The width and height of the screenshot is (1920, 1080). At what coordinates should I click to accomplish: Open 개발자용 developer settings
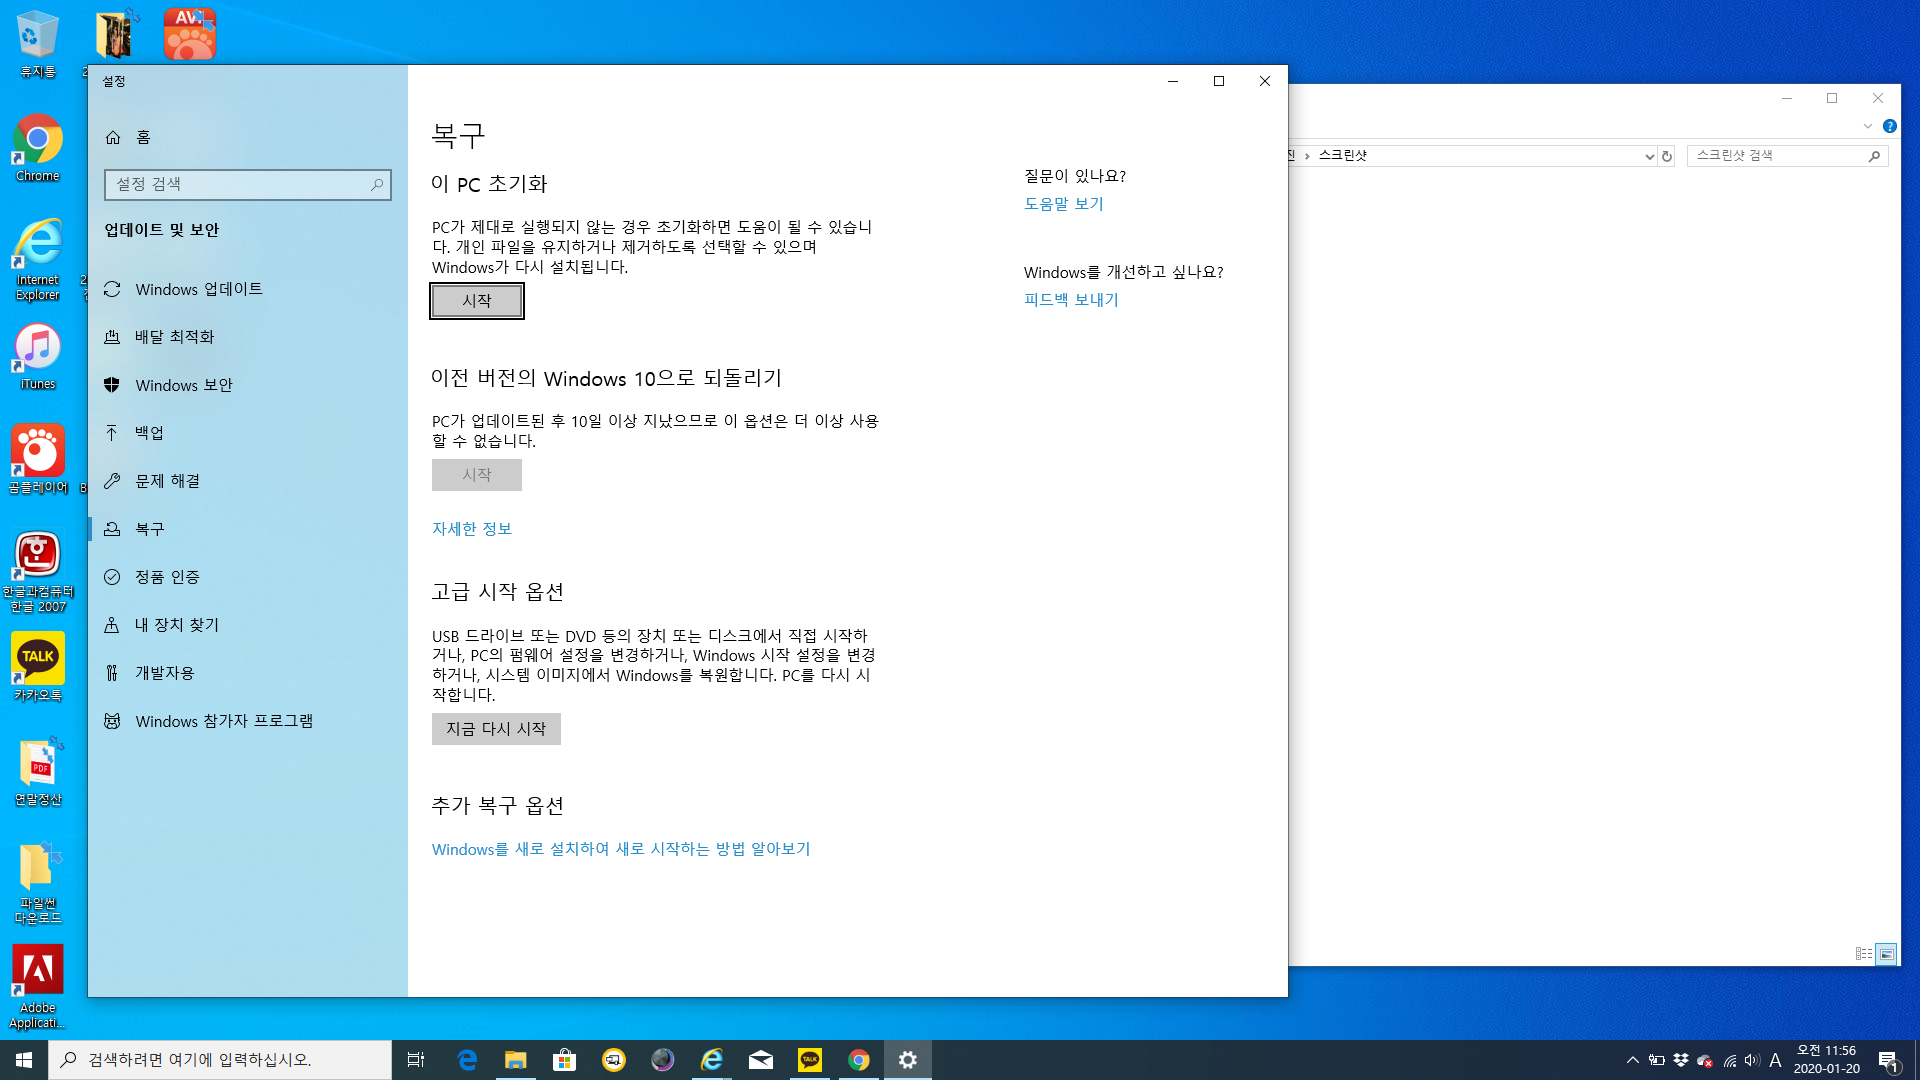click(164, 673)
